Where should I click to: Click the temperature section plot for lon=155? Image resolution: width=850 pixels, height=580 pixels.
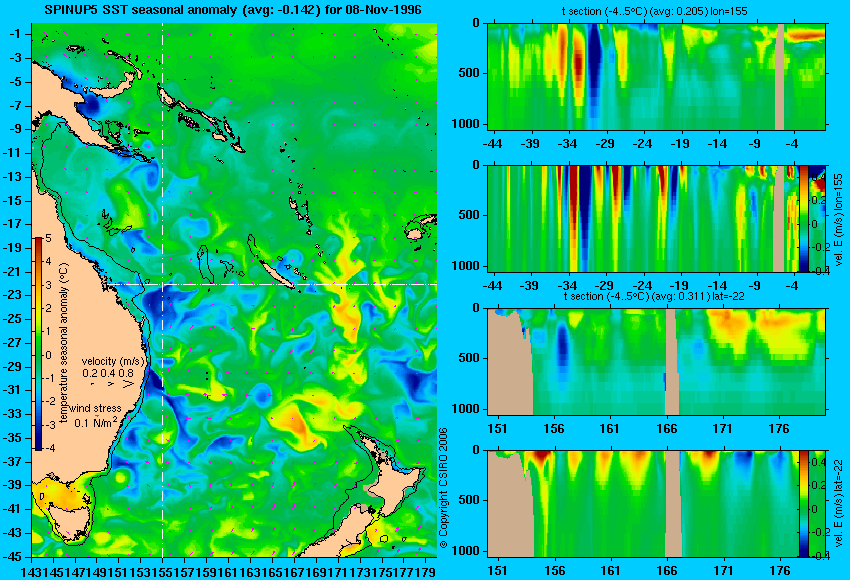[656, 76]
